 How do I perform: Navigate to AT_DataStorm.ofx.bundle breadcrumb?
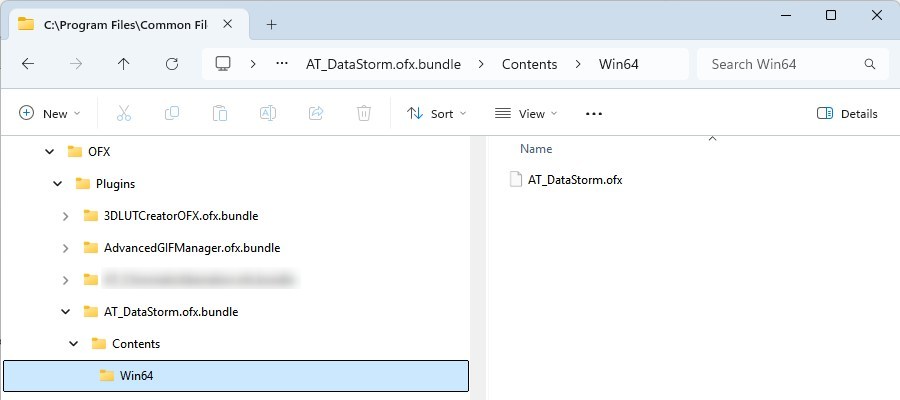383,64
